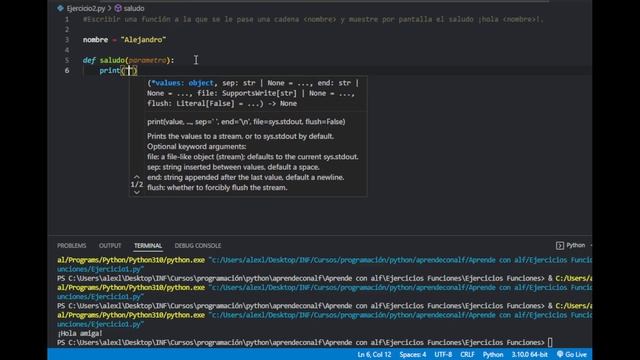The width and height of the screenshot is (640, 360).
Task: Select language mode Python in status bar
Action: tap(493, 354)
